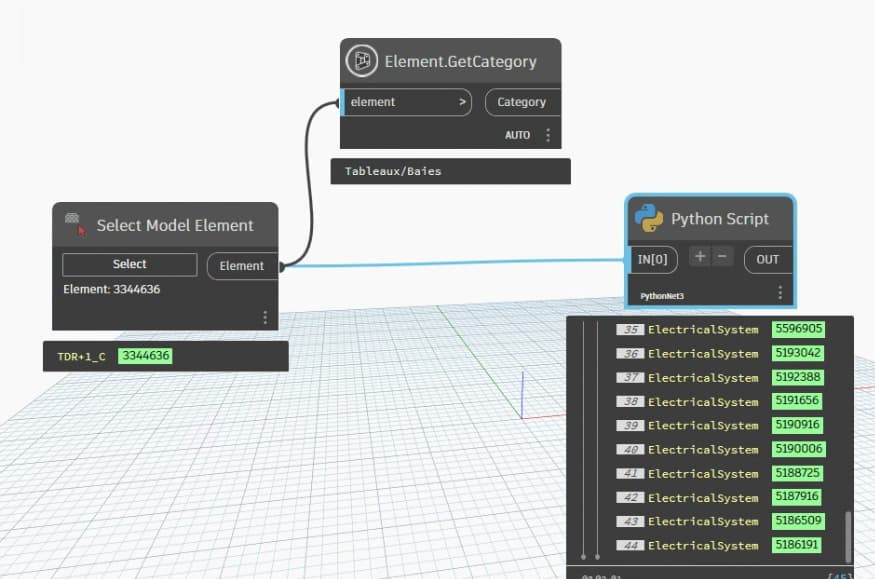Screen dimensions: 875x579
Task: Click the element input port
Action: 407,102
